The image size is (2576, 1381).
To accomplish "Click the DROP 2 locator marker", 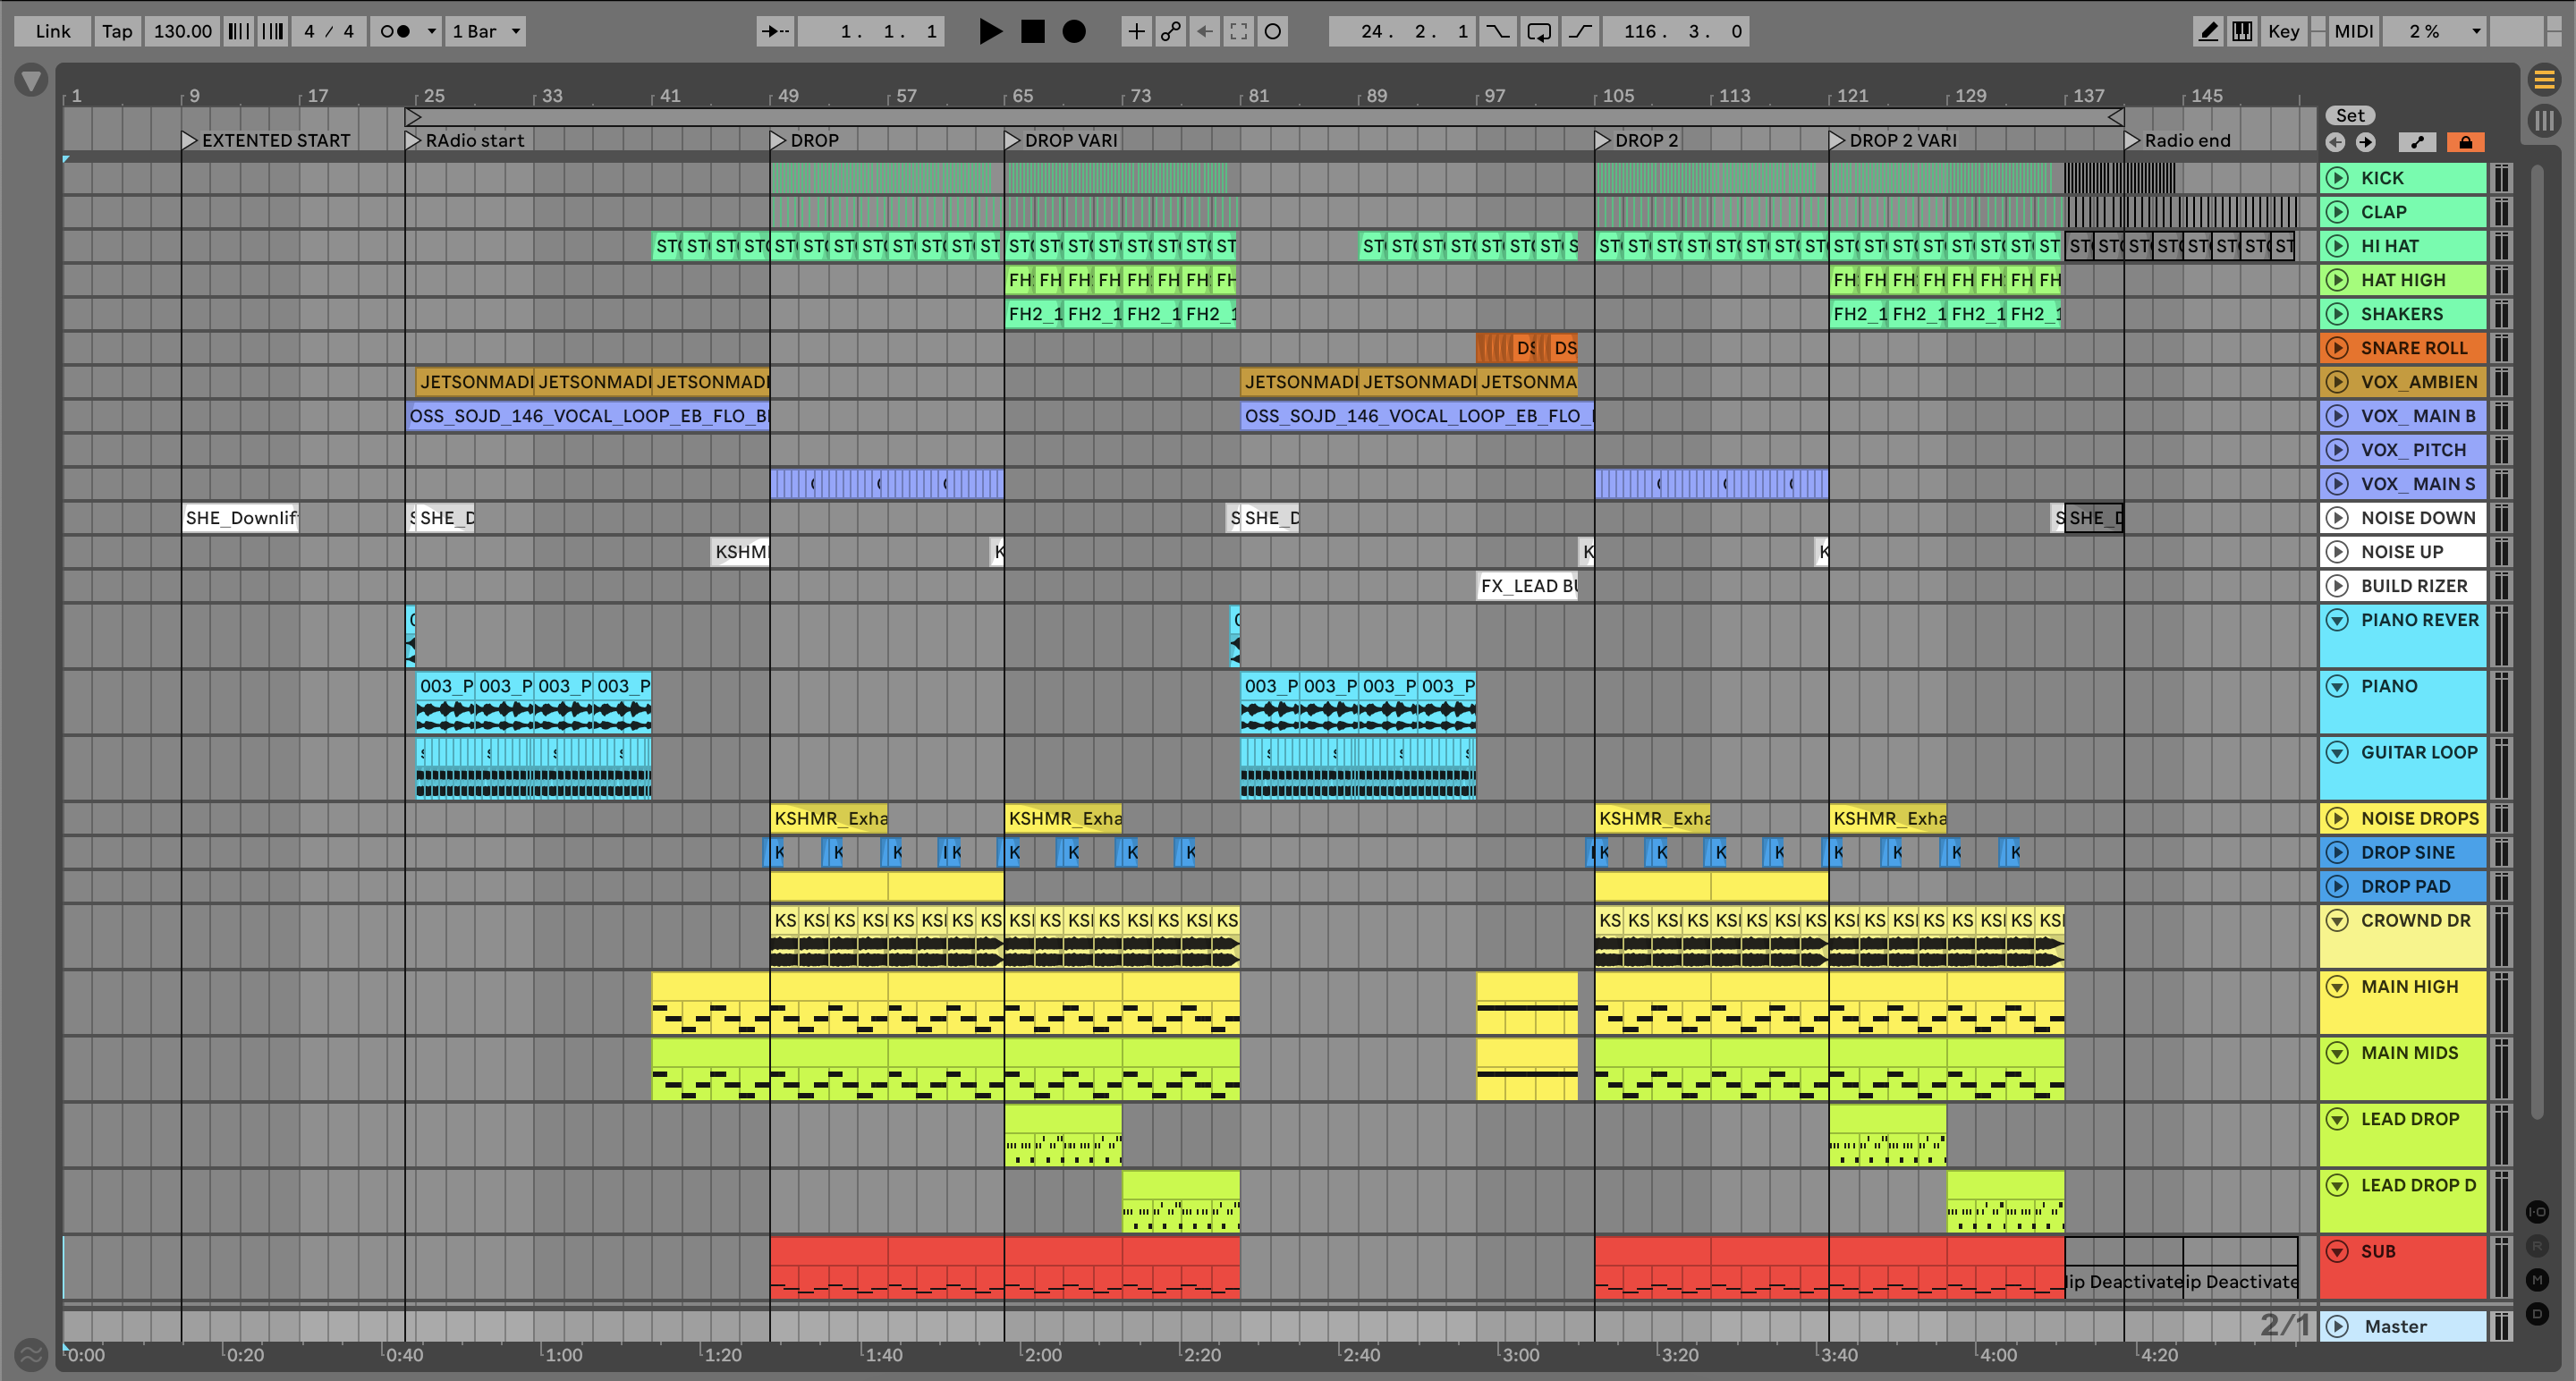I will (x=1603, y=140).
